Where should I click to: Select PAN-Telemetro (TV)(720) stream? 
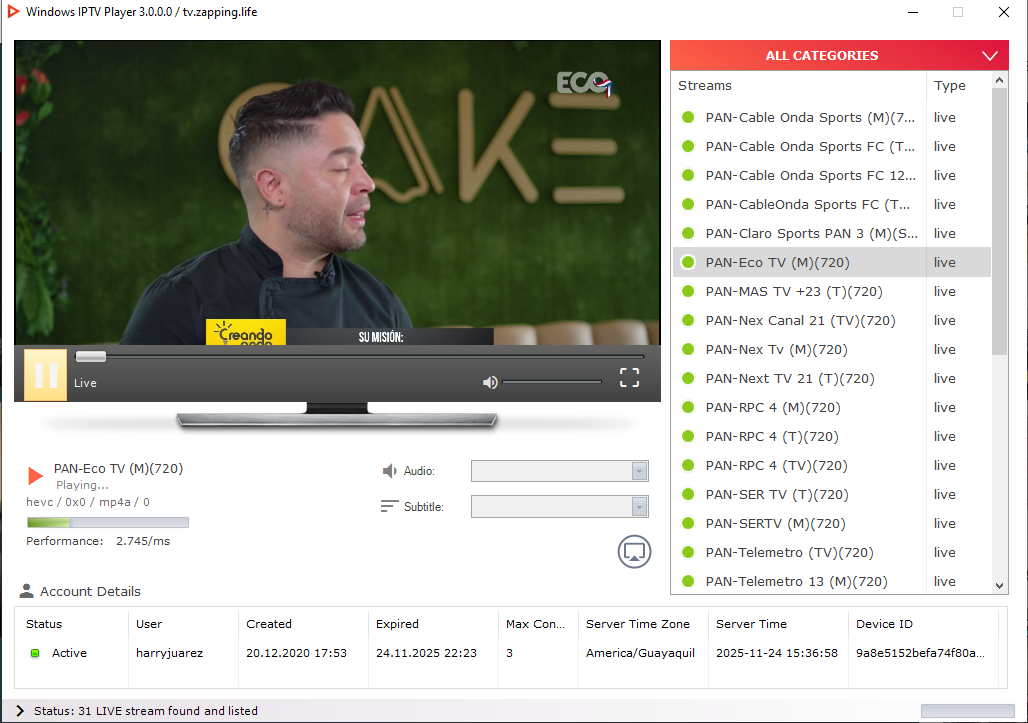(831, 552)
